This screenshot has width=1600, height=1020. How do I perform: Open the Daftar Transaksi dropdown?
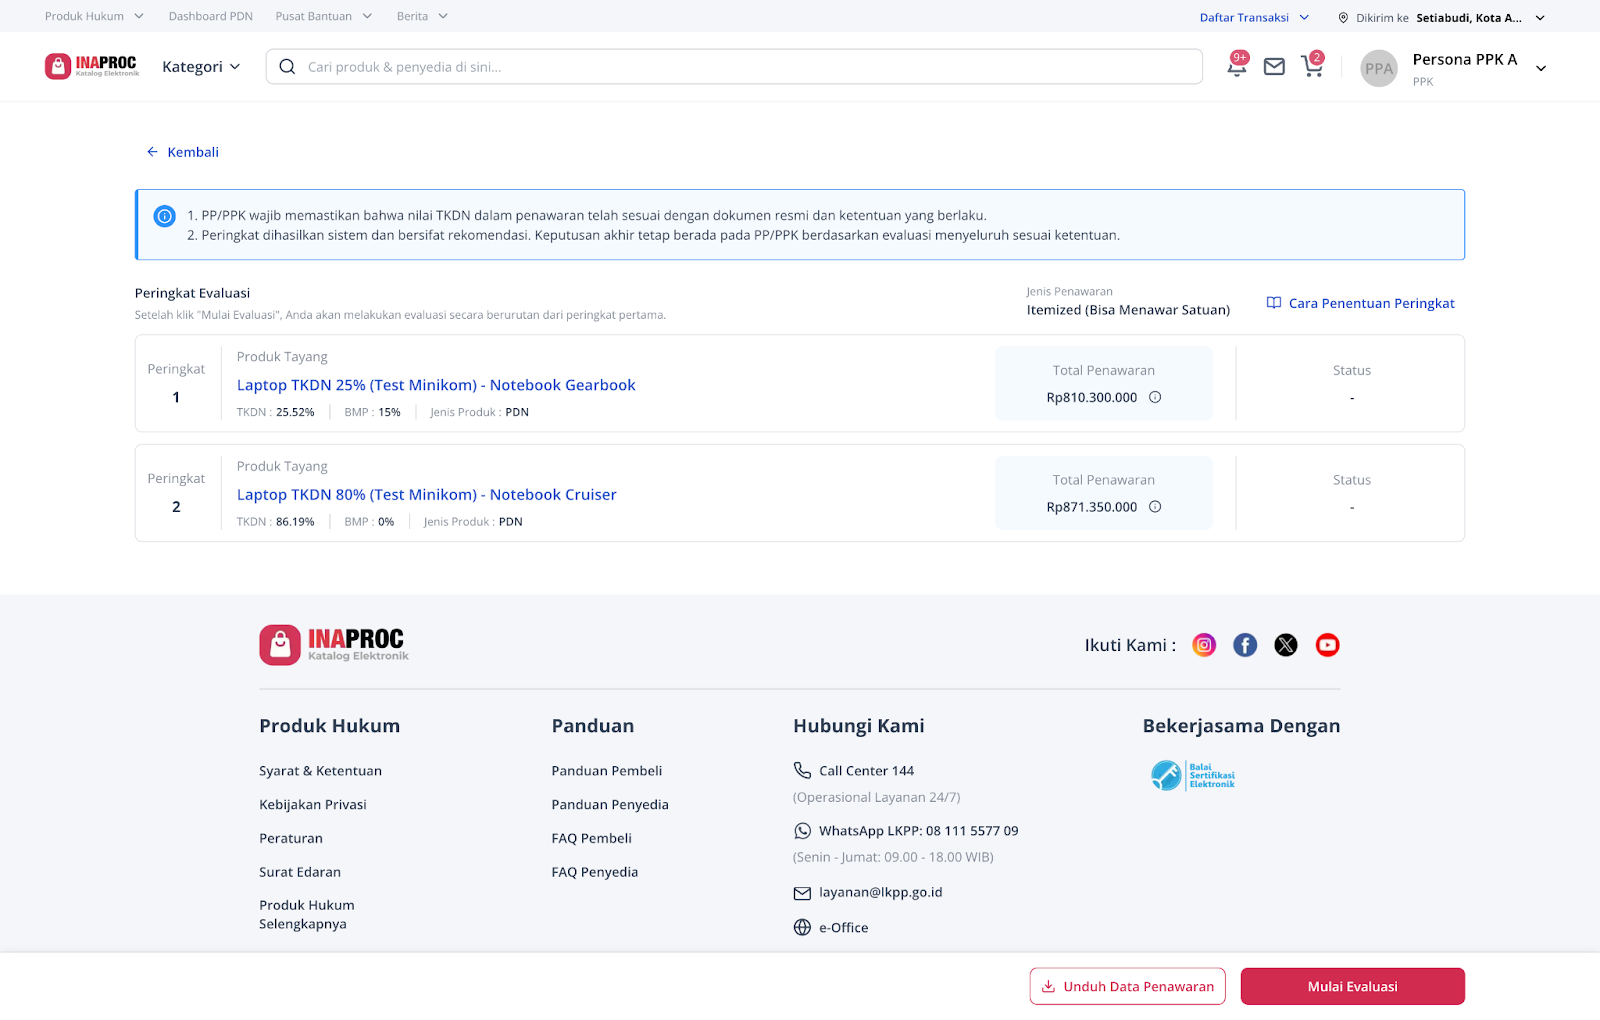pos(1254,17)
